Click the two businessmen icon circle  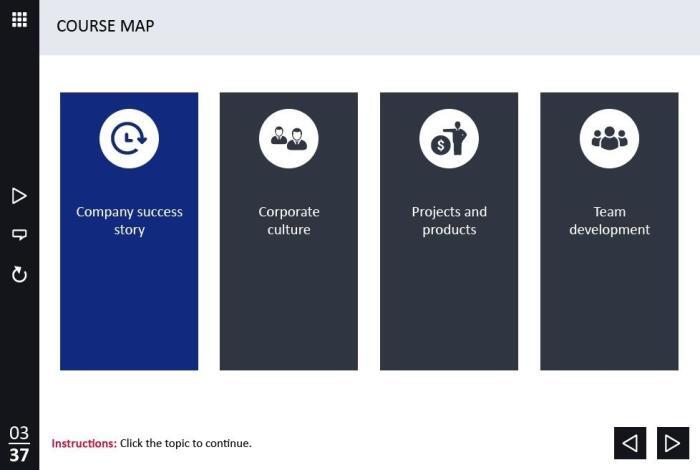click(x=289, y=138)
